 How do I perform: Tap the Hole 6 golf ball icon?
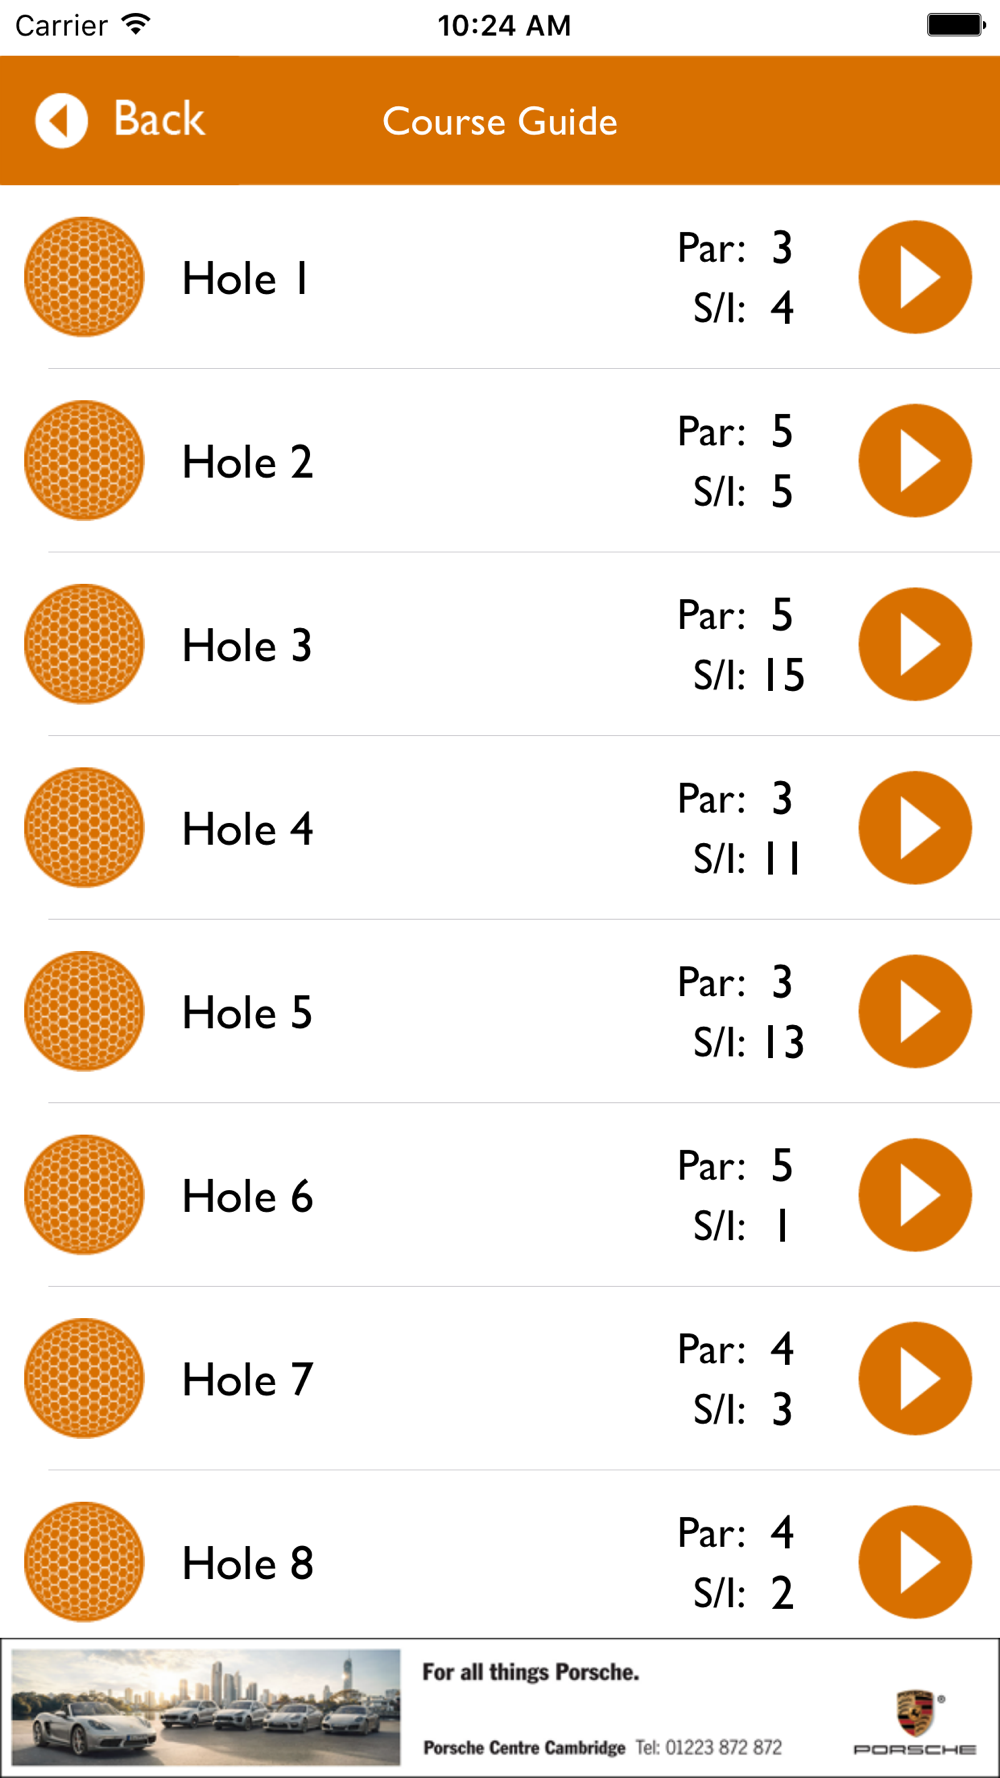[84, 1195]
